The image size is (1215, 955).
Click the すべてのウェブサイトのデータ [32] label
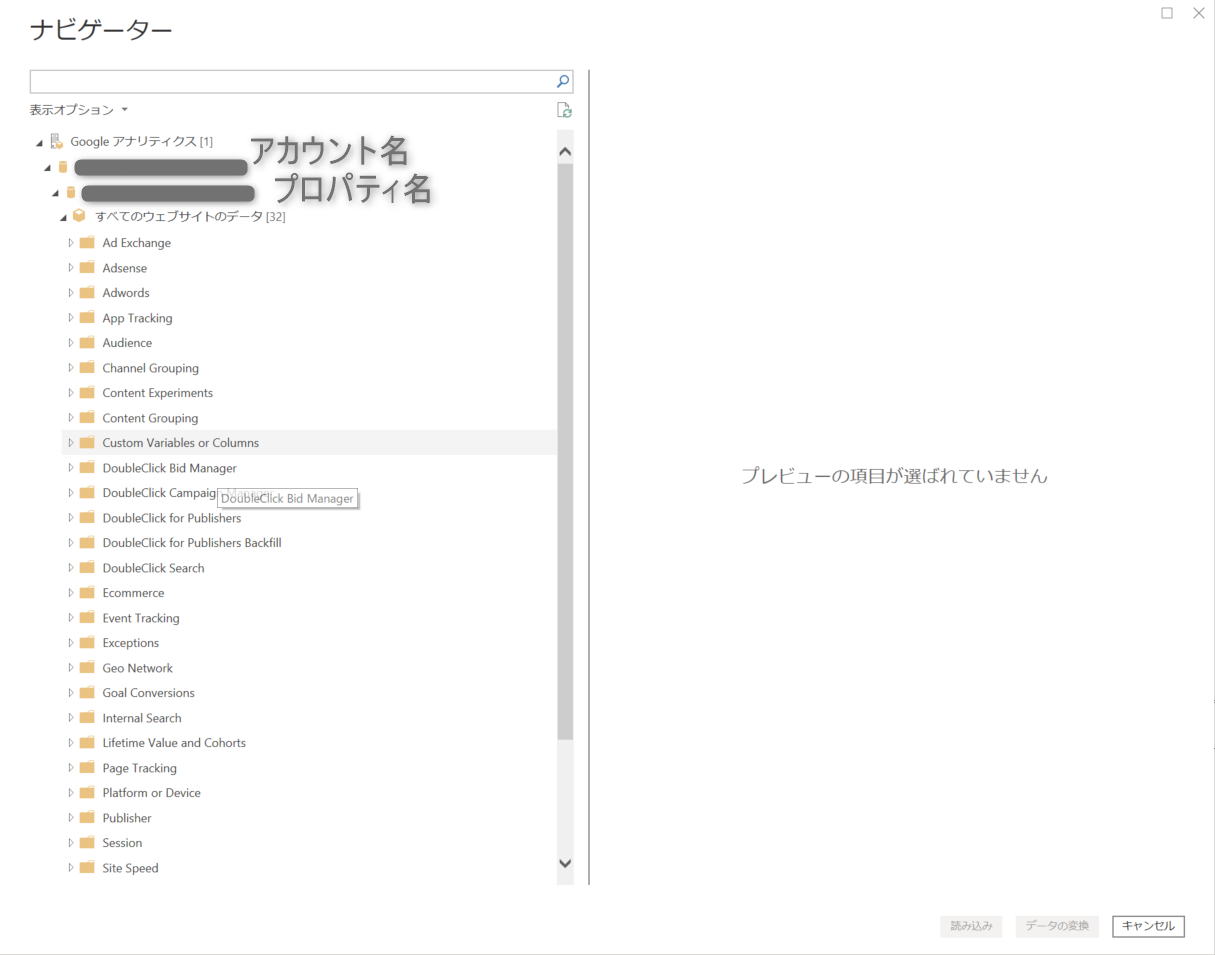190,217
